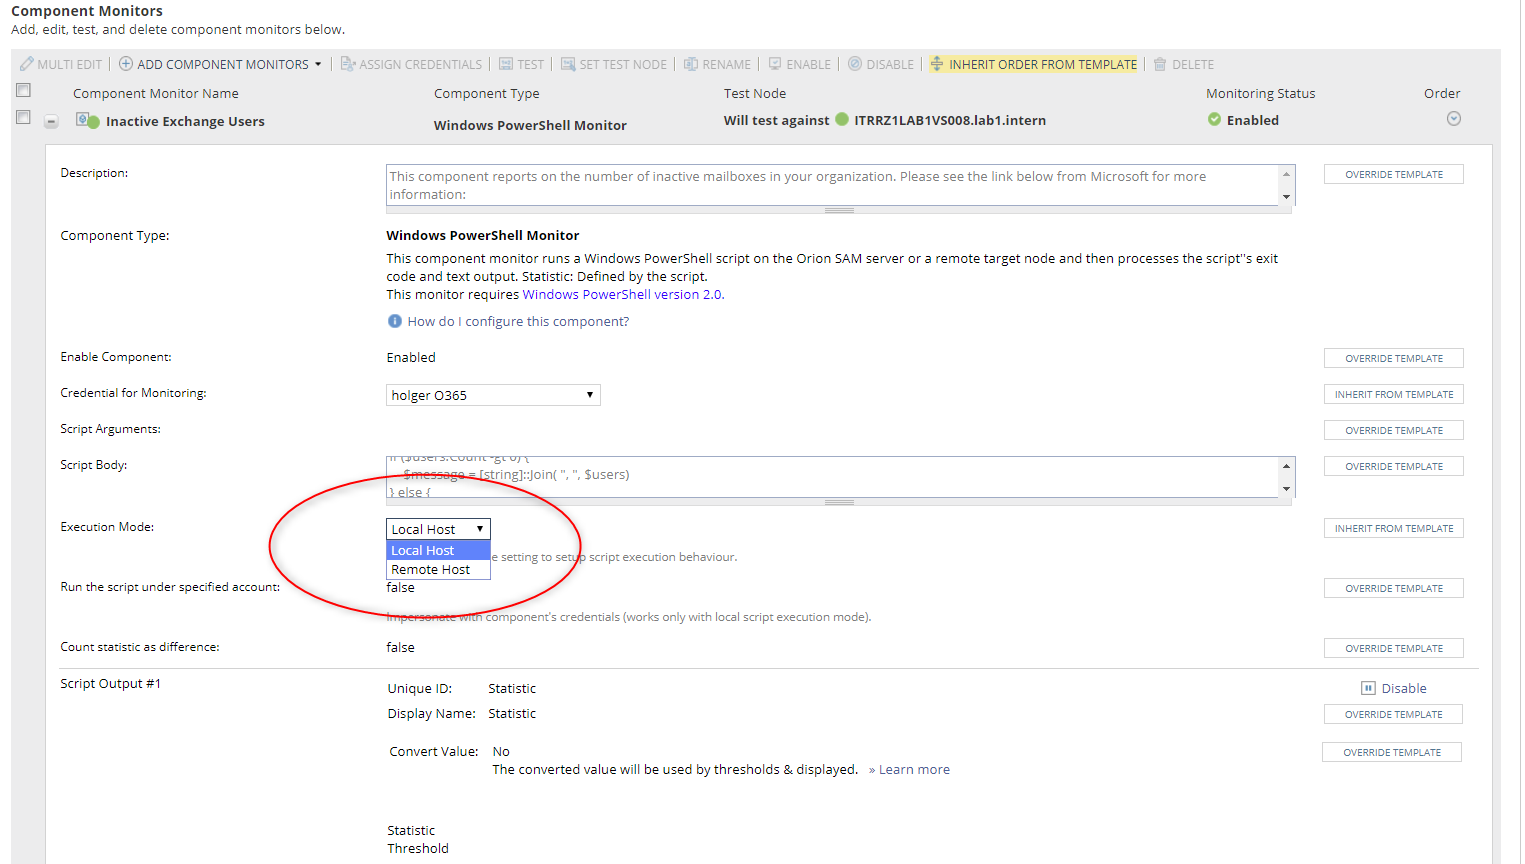The width and height of the screenshot is (1525, 864).
Task: Click Override Template for Enable Component
Action: (x=1393, y=358)
